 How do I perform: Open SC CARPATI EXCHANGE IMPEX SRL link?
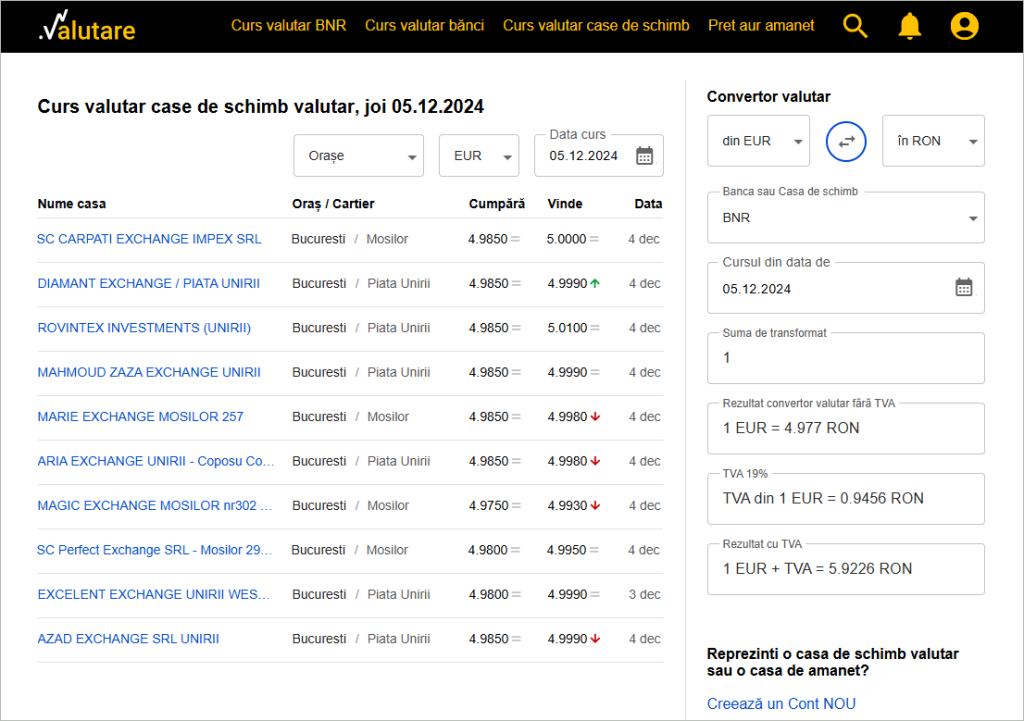(x=149, y=239)
